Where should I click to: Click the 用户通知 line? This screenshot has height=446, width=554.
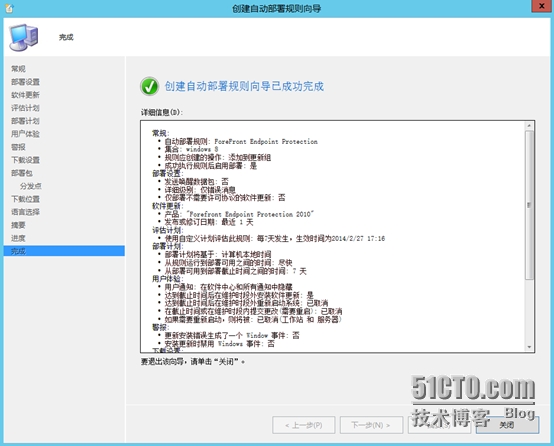[229, 287]
